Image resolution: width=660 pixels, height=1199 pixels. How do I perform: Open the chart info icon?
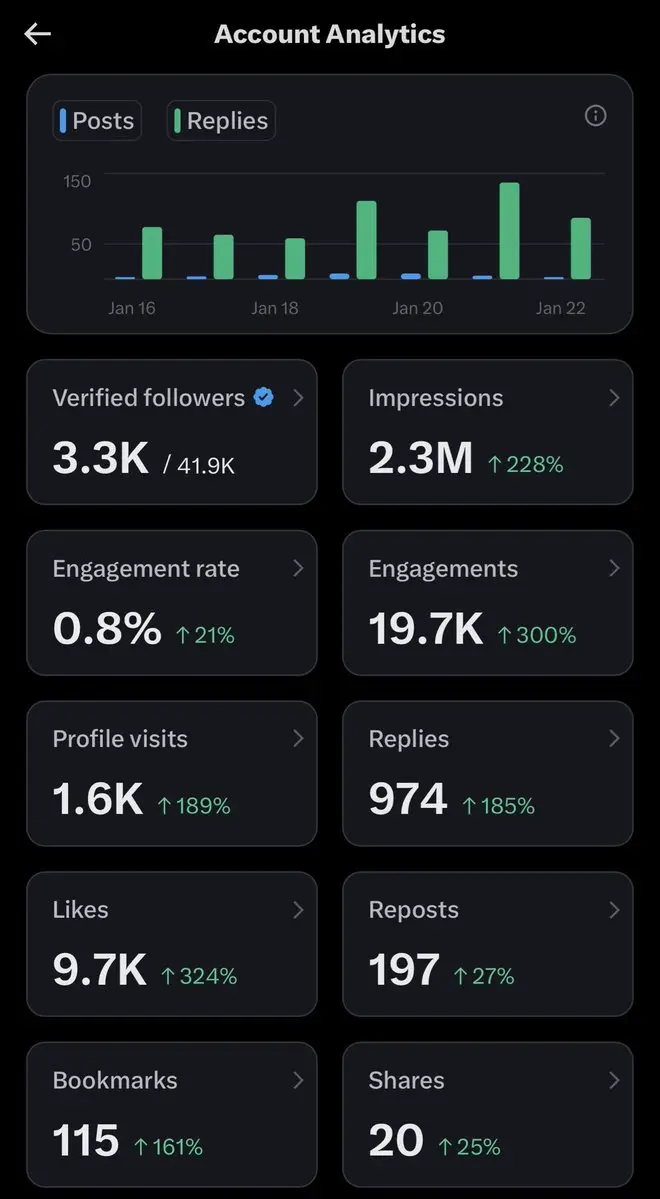click(595, 116)
